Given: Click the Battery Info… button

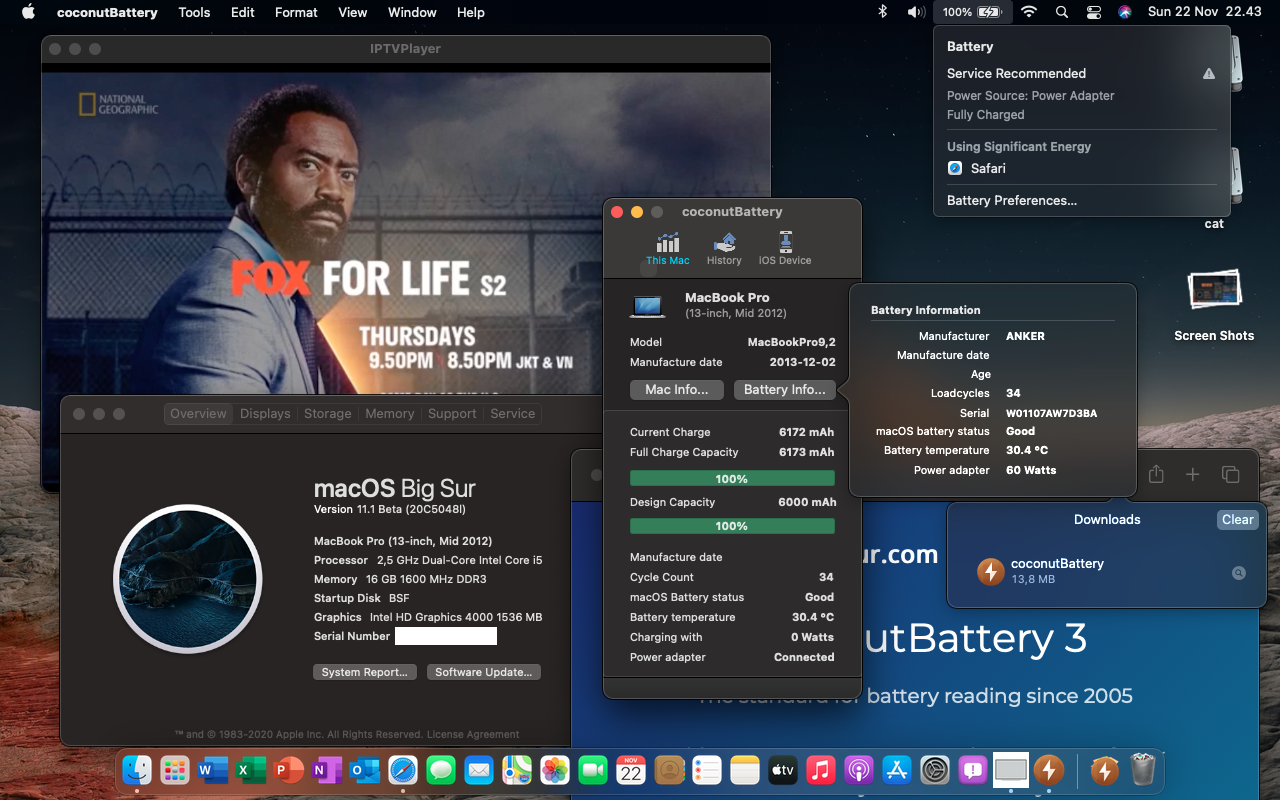Looking at the screenshot, I should pos(784,390).
